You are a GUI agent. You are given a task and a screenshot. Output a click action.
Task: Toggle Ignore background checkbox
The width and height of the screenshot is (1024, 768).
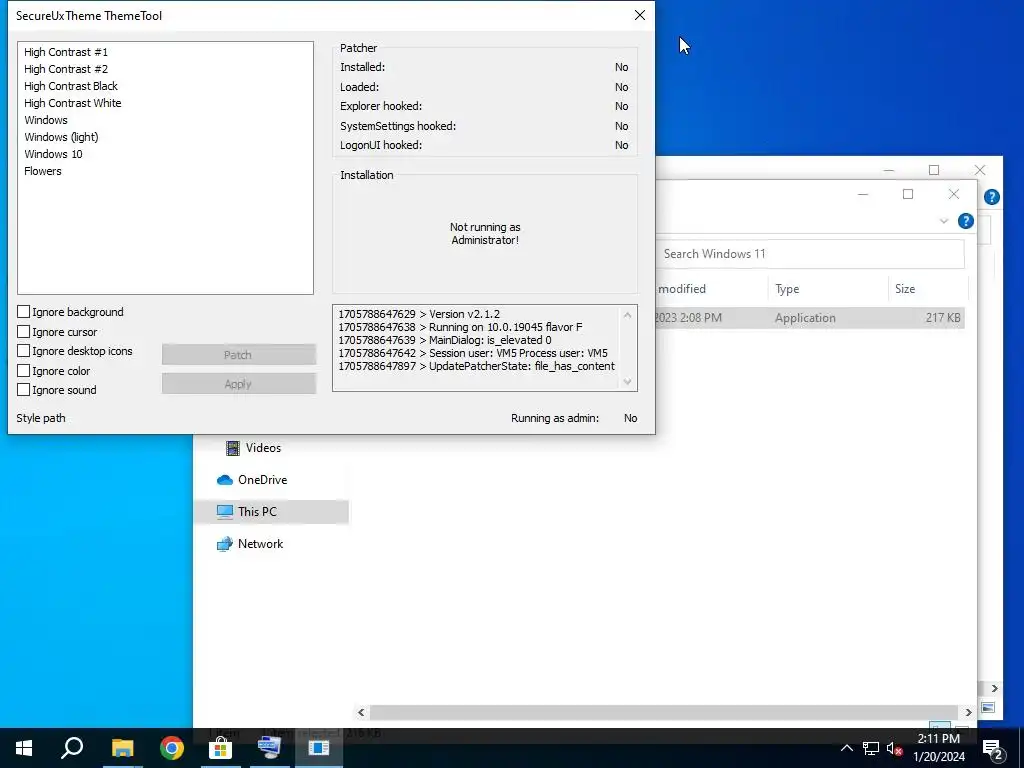(24, 312)
